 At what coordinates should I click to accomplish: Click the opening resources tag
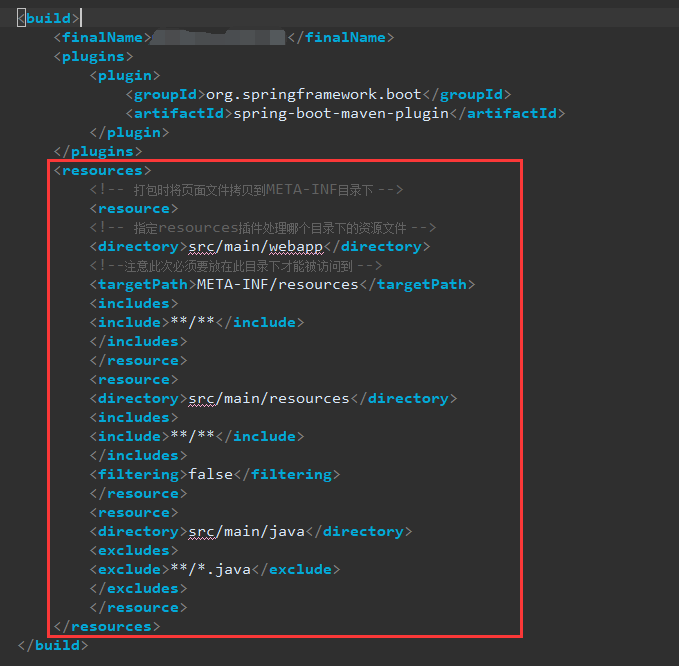pyautogui.click(x=102, y=170)
